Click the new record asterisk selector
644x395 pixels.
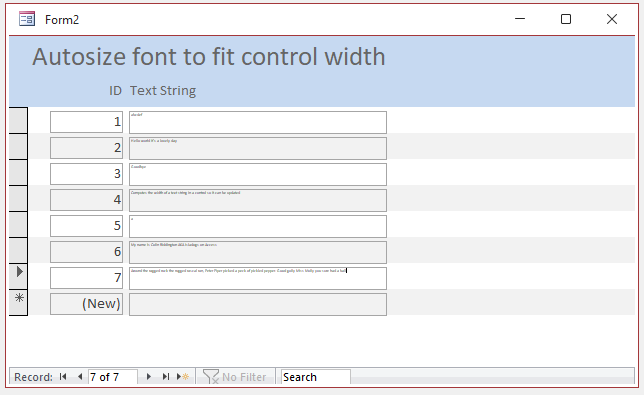(x=18, y=303)
